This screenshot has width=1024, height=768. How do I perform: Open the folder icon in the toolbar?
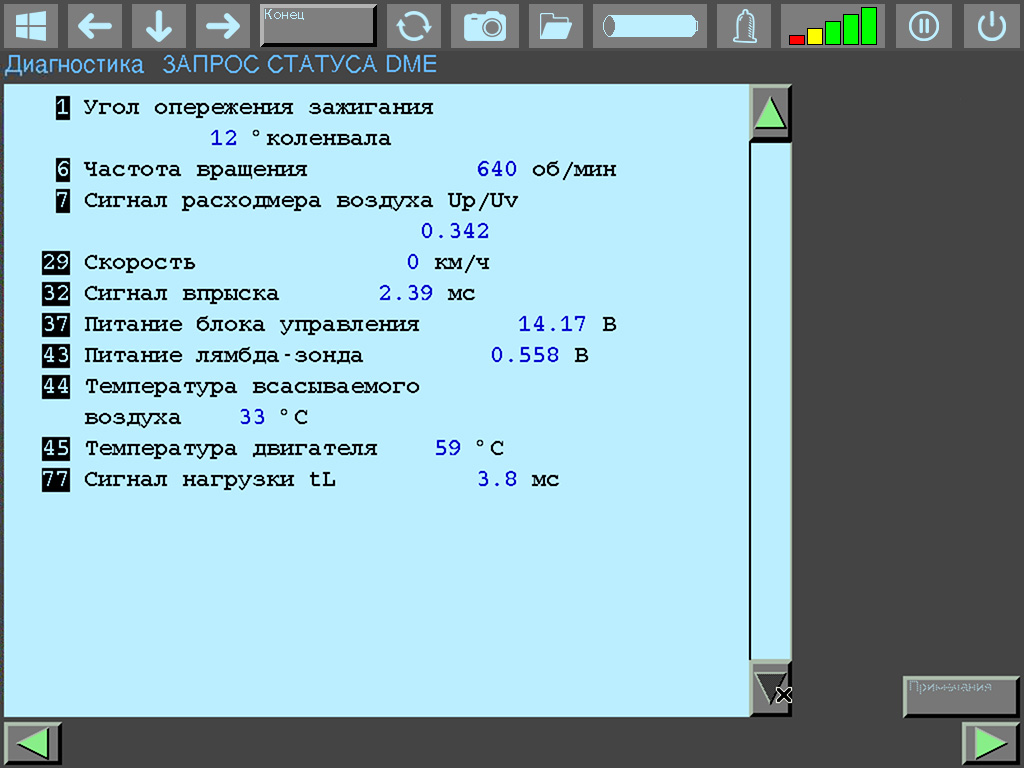coord(555,26)
